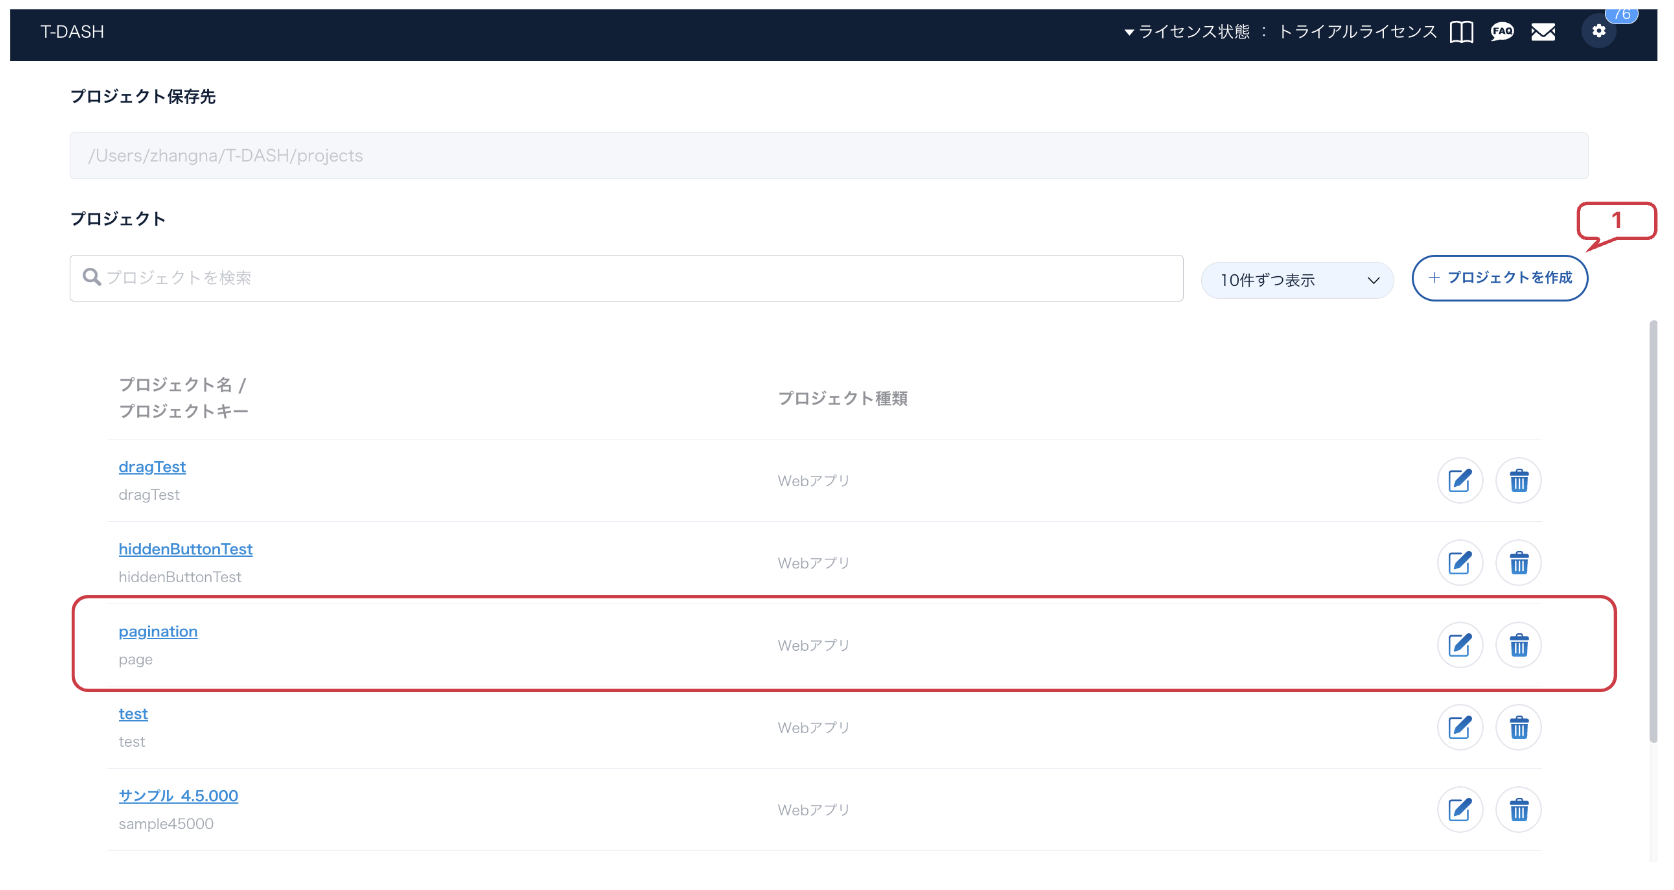1674x890 pixels.
Task: Edit the pagination project
Action: (x=1460, y=645)
